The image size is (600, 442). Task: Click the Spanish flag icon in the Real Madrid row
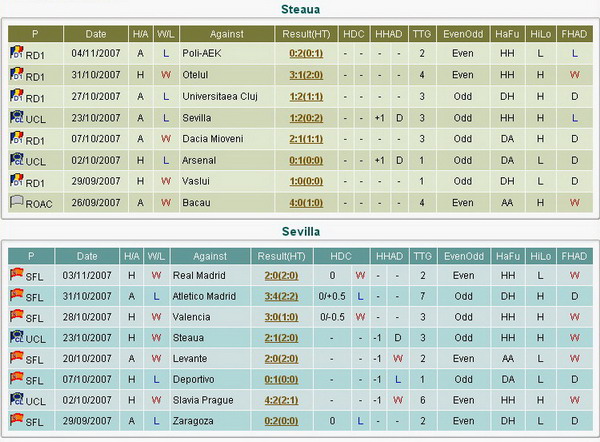(x=15, y=275)
